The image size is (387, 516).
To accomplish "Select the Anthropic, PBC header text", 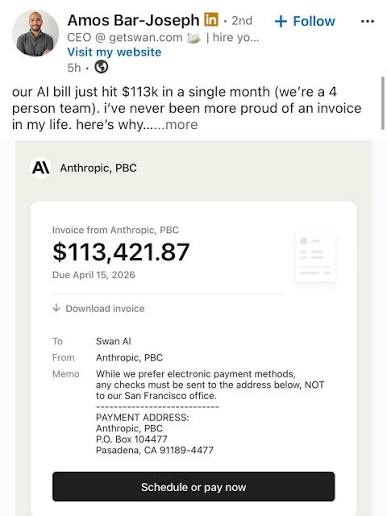I will (98, 168).
